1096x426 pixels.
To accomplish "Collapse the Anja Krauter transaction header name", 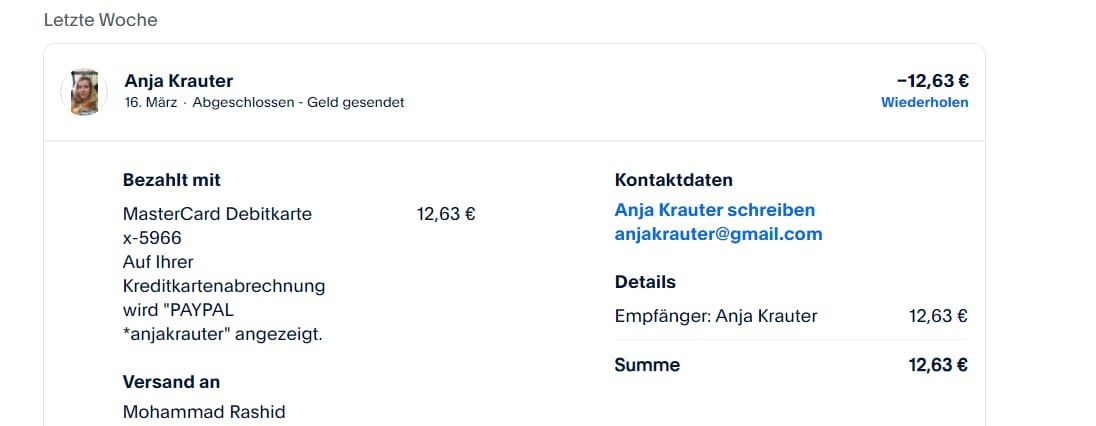I will pos(179,81).
